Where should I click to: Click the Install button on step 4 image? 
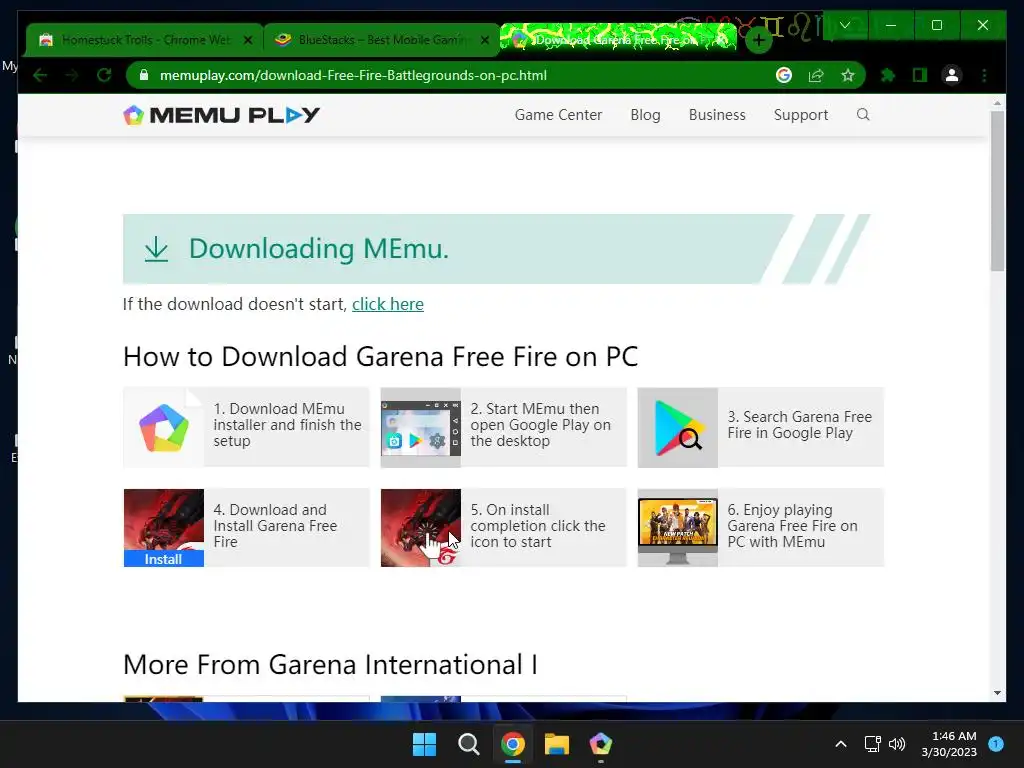(163, 559)
